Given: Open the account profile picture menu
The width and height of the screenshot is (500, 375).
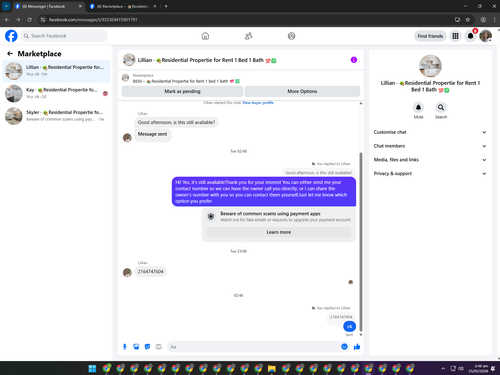Looking at the screenshot, I should [486, 36].
